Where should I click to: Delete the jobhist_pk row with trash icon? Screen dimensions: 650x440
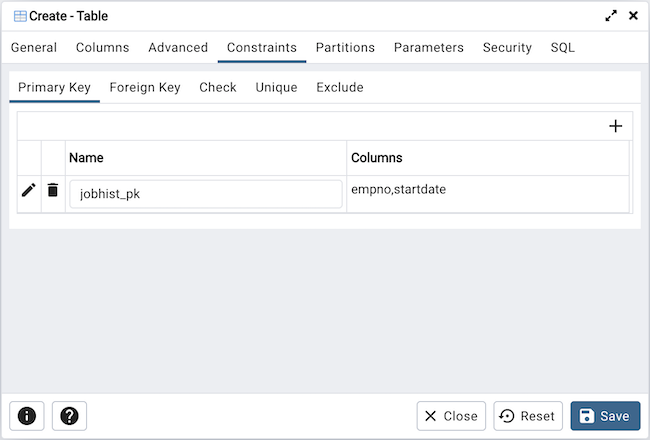(x=53, y=190)
